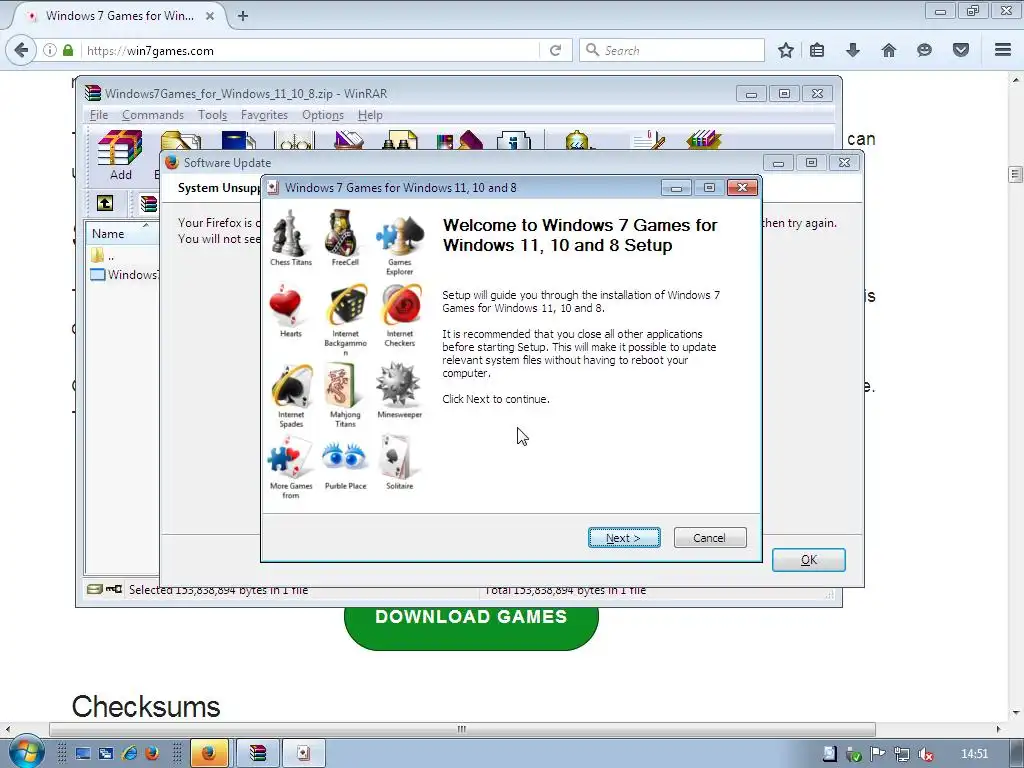This screenshot has width=1024, height=768.
Task: Open WinRAR Help menu
Action: (x=370, y=115)
